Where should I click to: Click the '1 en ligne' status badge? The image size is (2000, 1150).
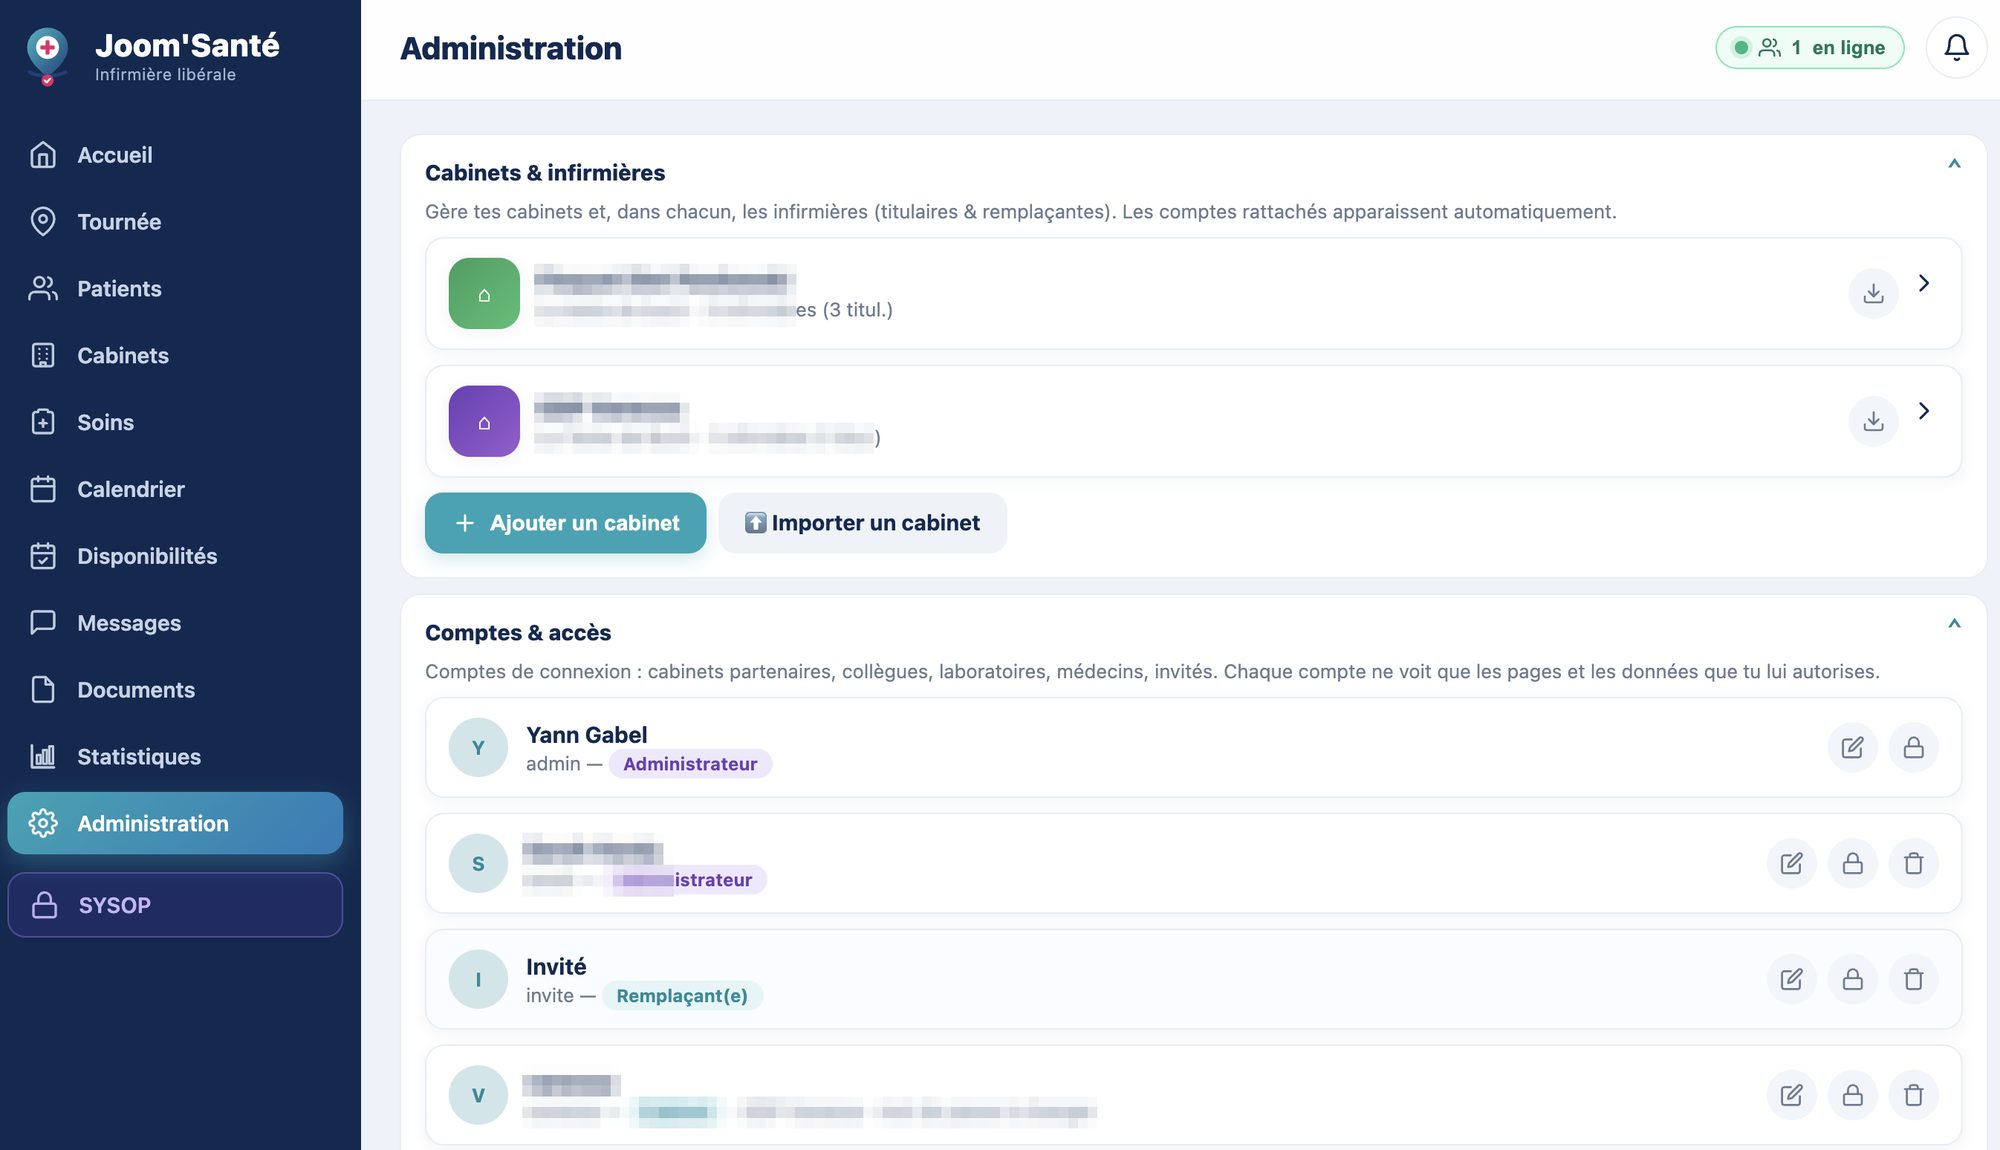click(x=1809, y=48)
